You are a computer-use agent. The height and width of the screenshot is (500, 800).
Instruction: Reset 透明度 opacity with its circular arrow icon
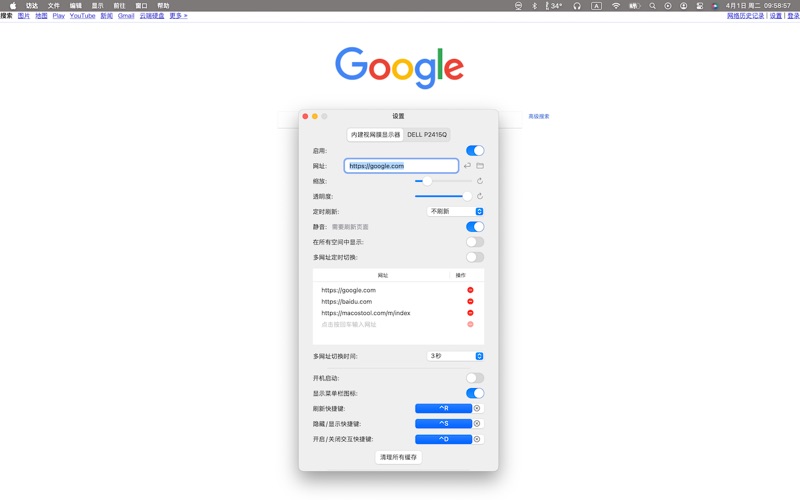click(x=480, y=196)
